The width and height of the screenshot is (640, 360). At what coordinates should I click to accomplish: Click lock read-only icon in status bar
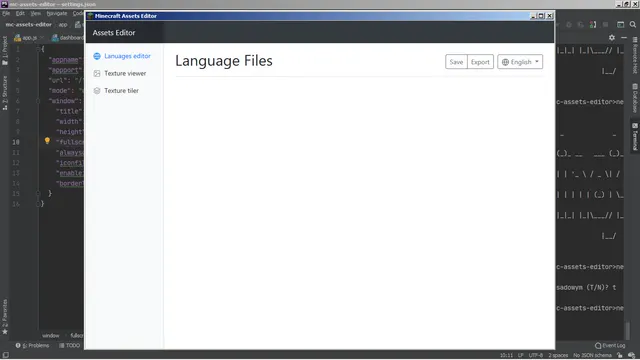coord(620,355)
